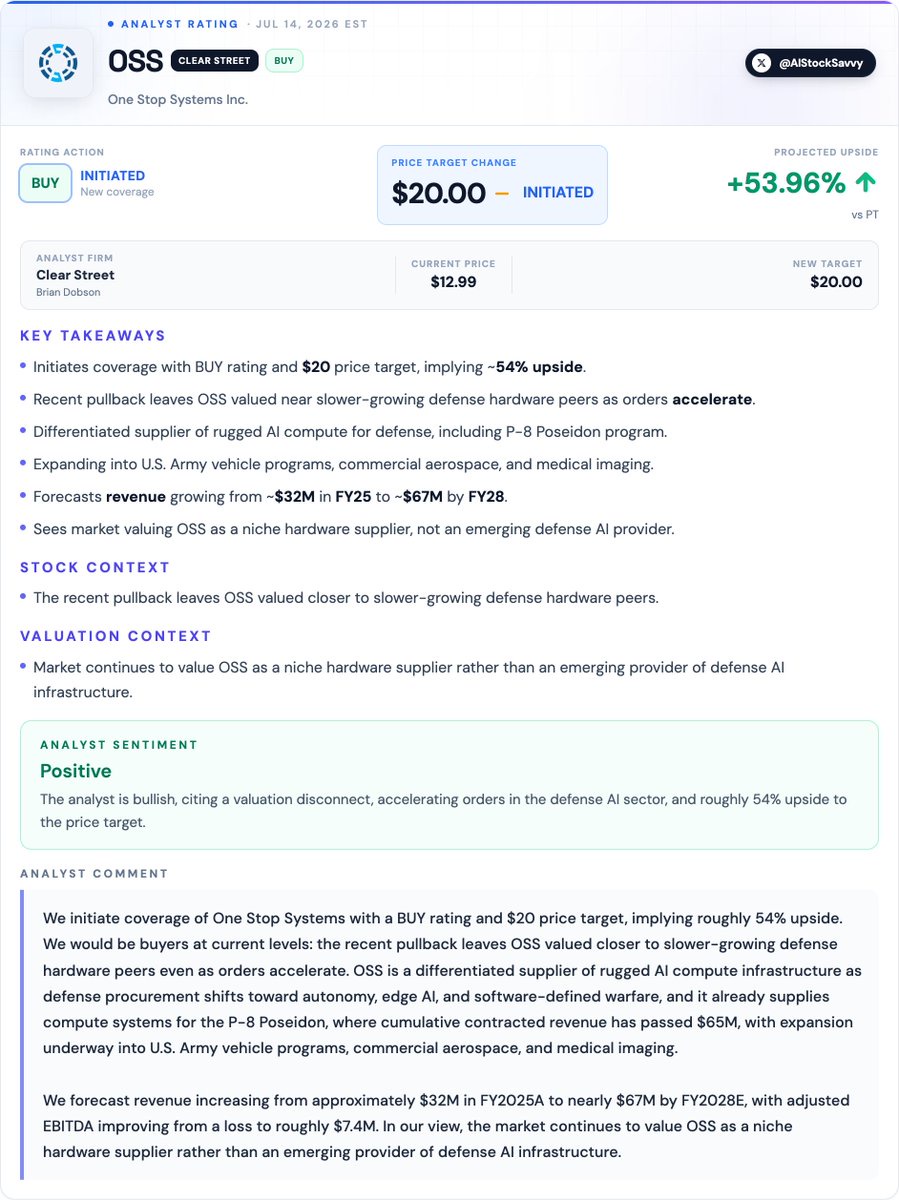Click the @AIStockSavvy handle pill
This screenshot has width=899, height=1200.
click(x=811, y=63)
